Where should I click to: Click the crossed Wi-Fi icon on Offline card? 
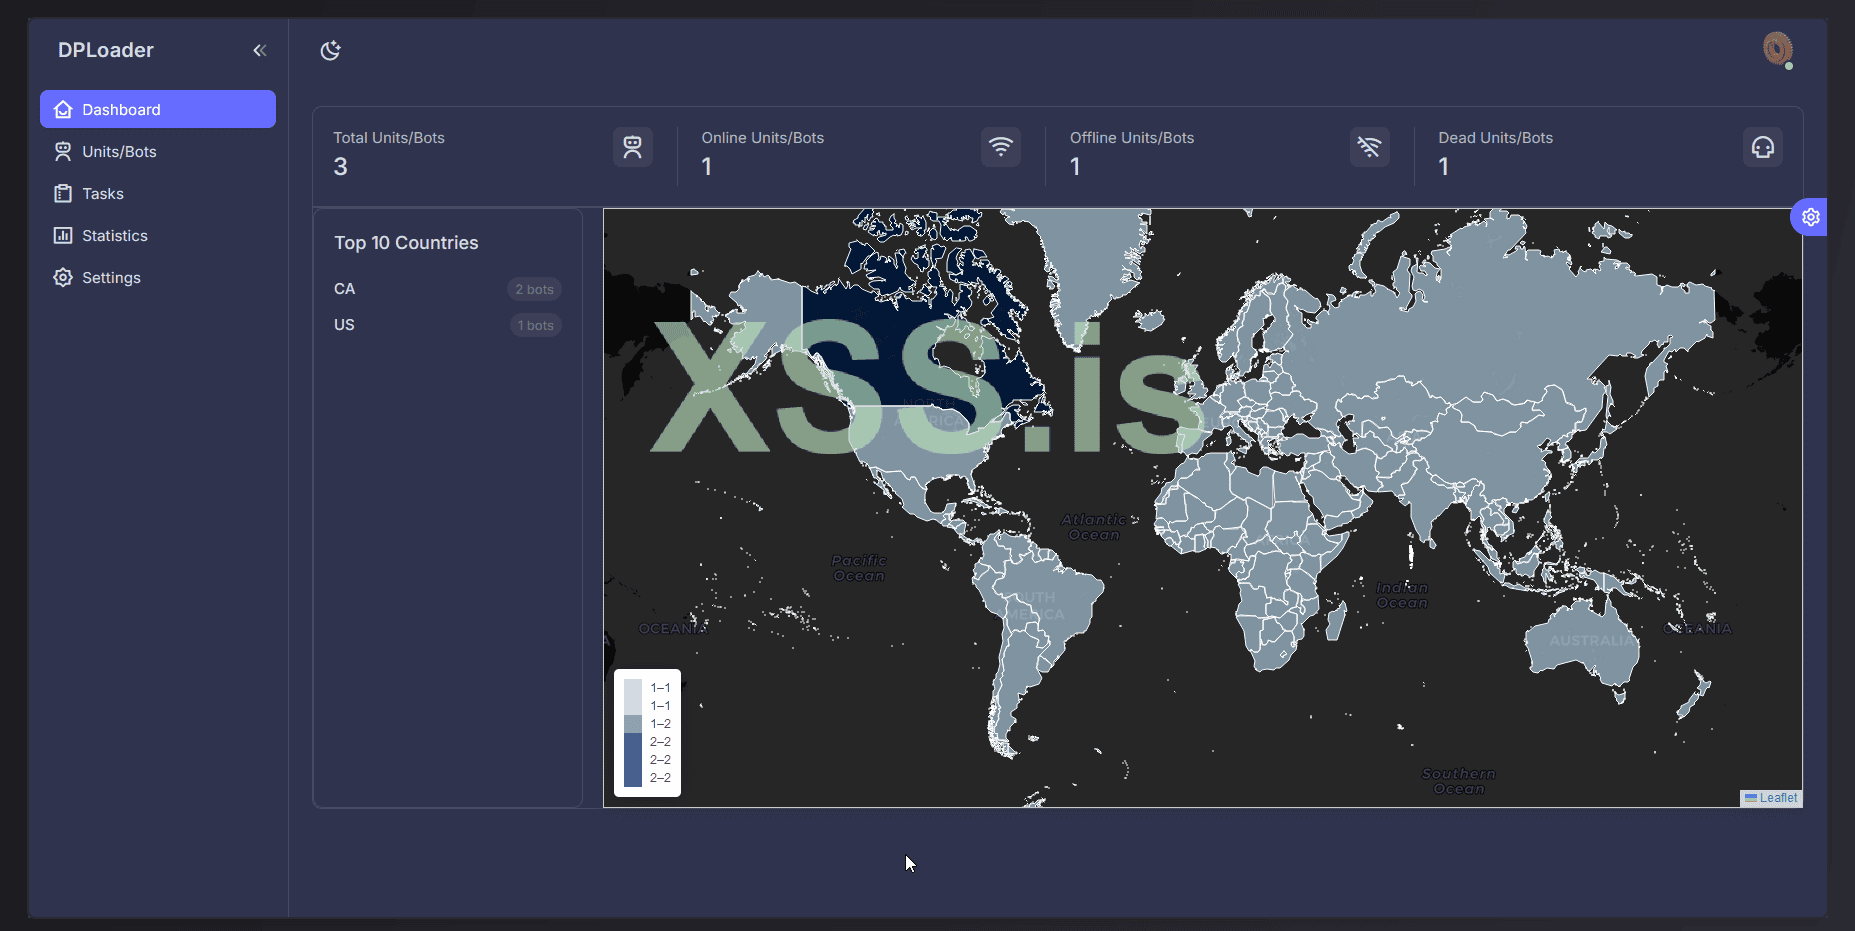coord(1369,147)
